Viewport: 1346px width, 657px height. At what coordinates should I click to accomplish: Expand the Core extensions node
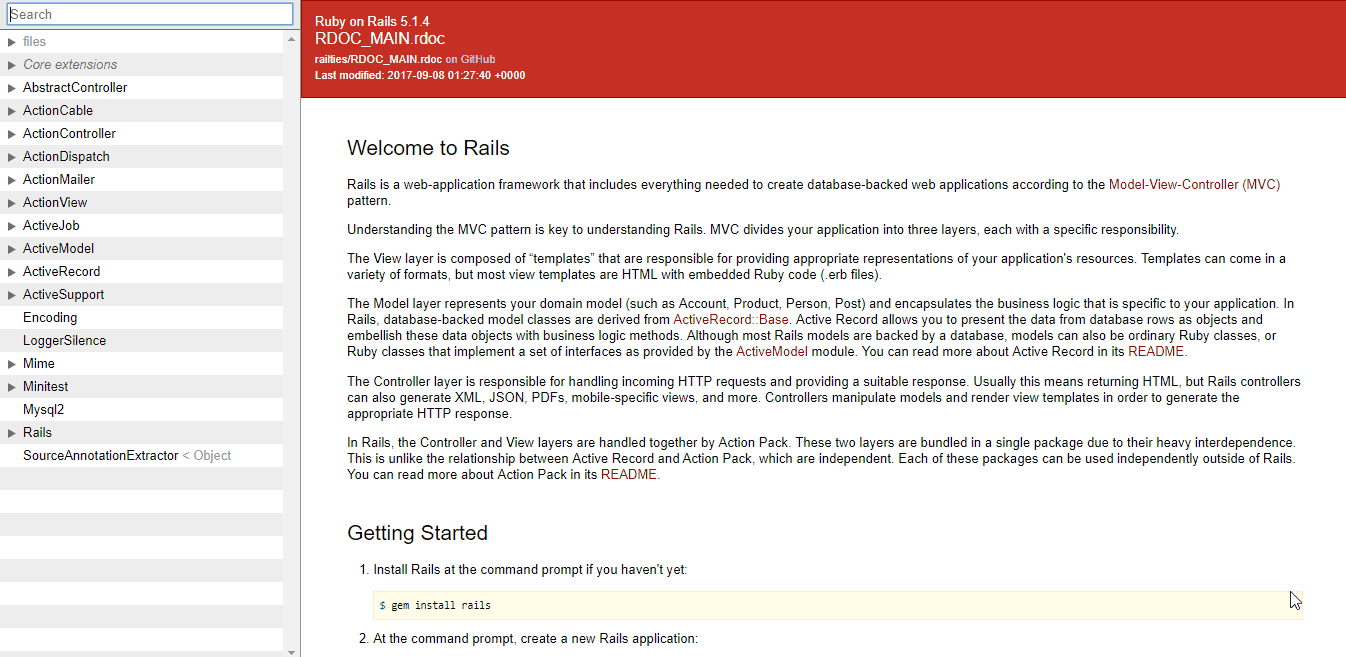click(12, 65)
